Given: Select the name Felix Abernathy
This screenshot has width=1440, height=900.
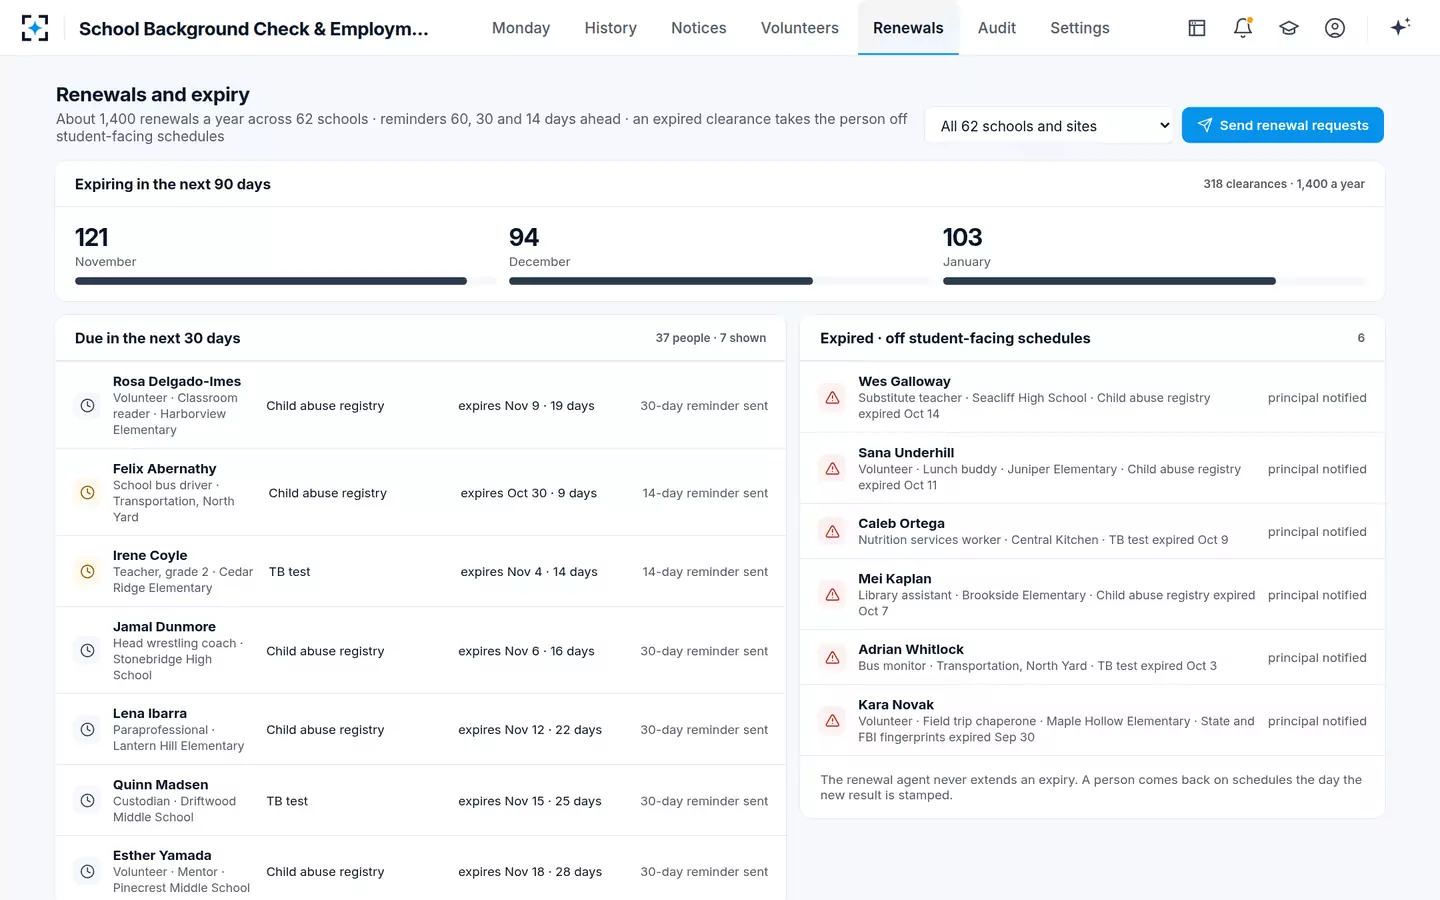Looking at the screenshot, I should pos(165,468).
